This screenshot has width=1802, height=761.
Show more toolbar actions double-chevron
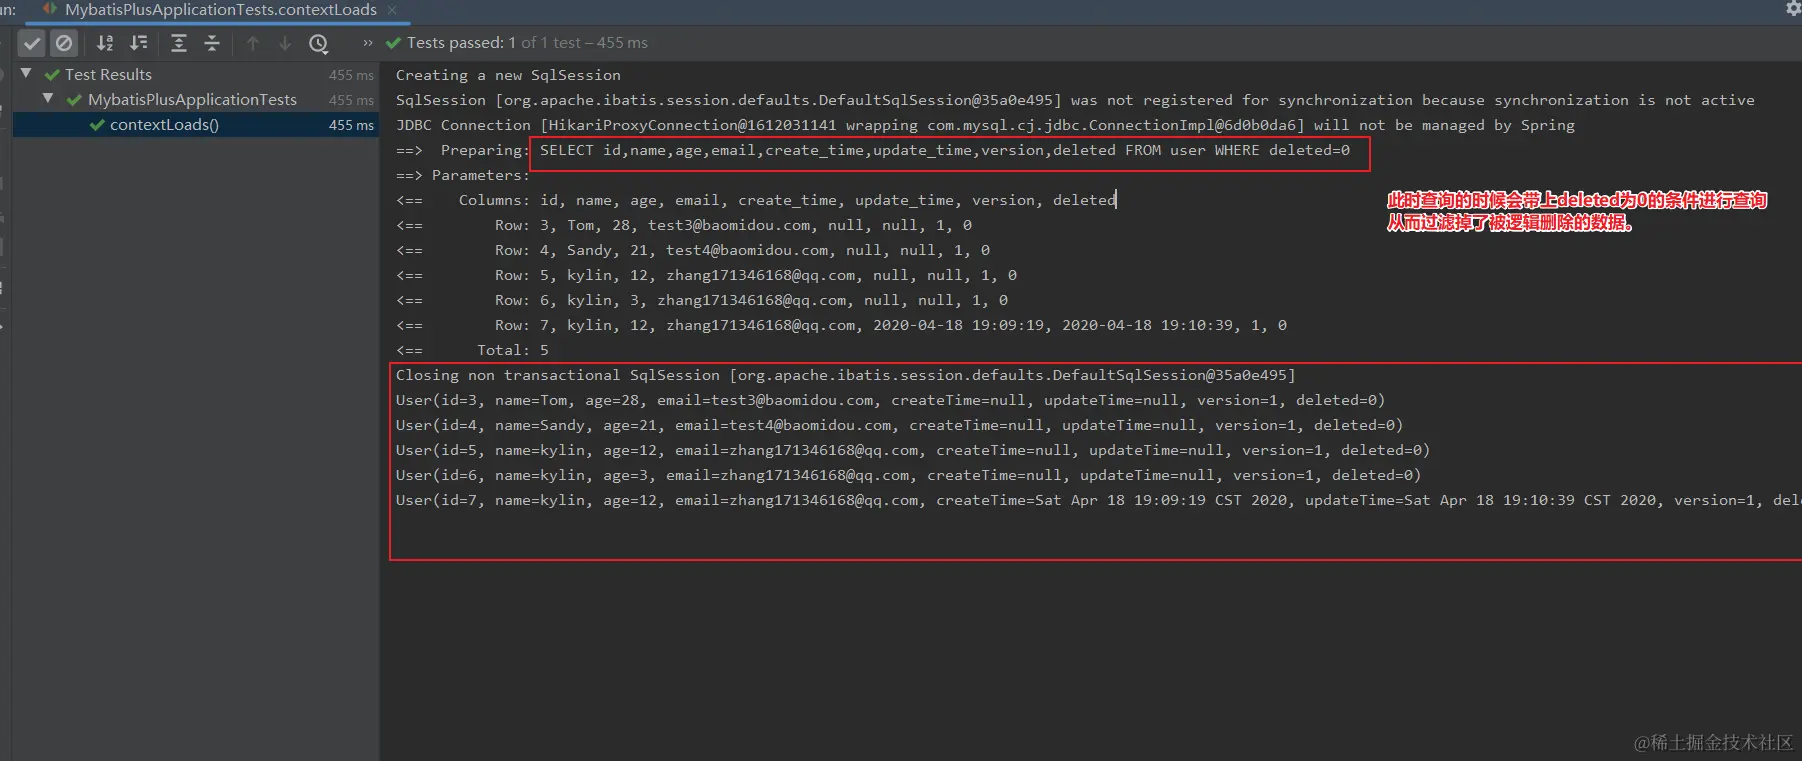pyautogui.click(x=367, y=43)
